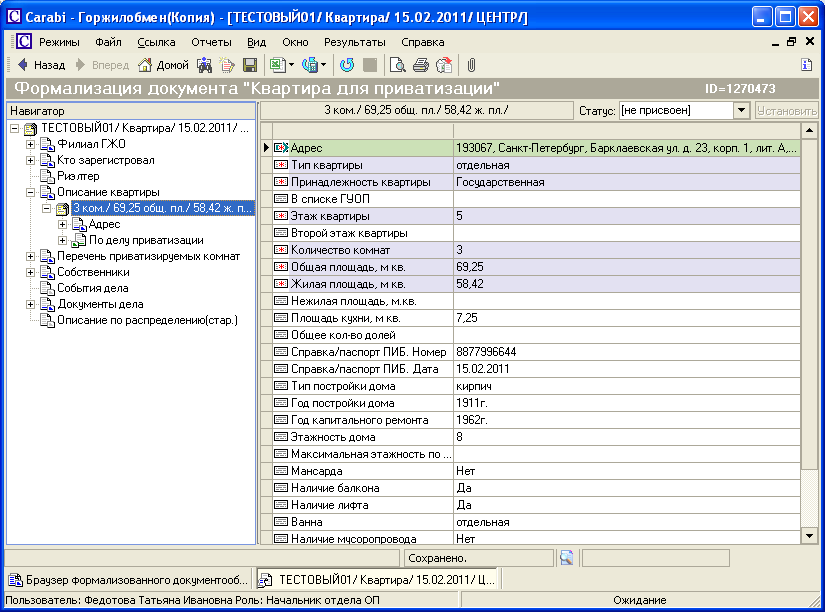Go back with the Назад button
The width and height of the screenshot is (825, 612).
pyautogui.click(x=41, y=65)
